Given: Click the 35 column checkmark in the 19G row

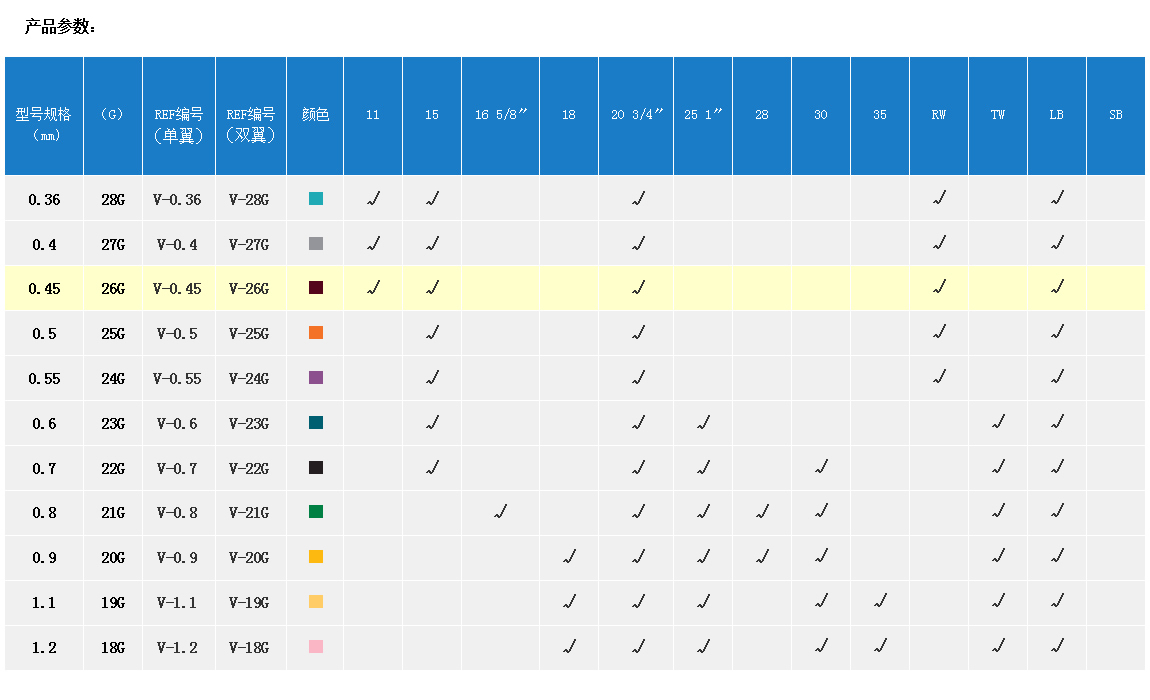Looking at the screenshot, I should pyautogui.click(x=880, y=602).
